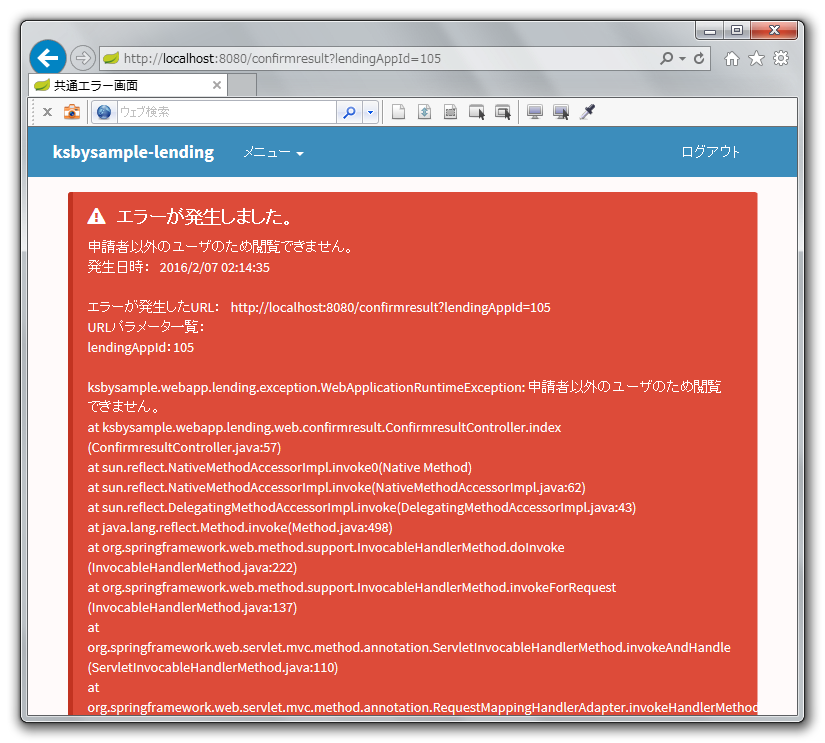
Task: Click the address bar URL field
Action: click(x=378, y=58)
